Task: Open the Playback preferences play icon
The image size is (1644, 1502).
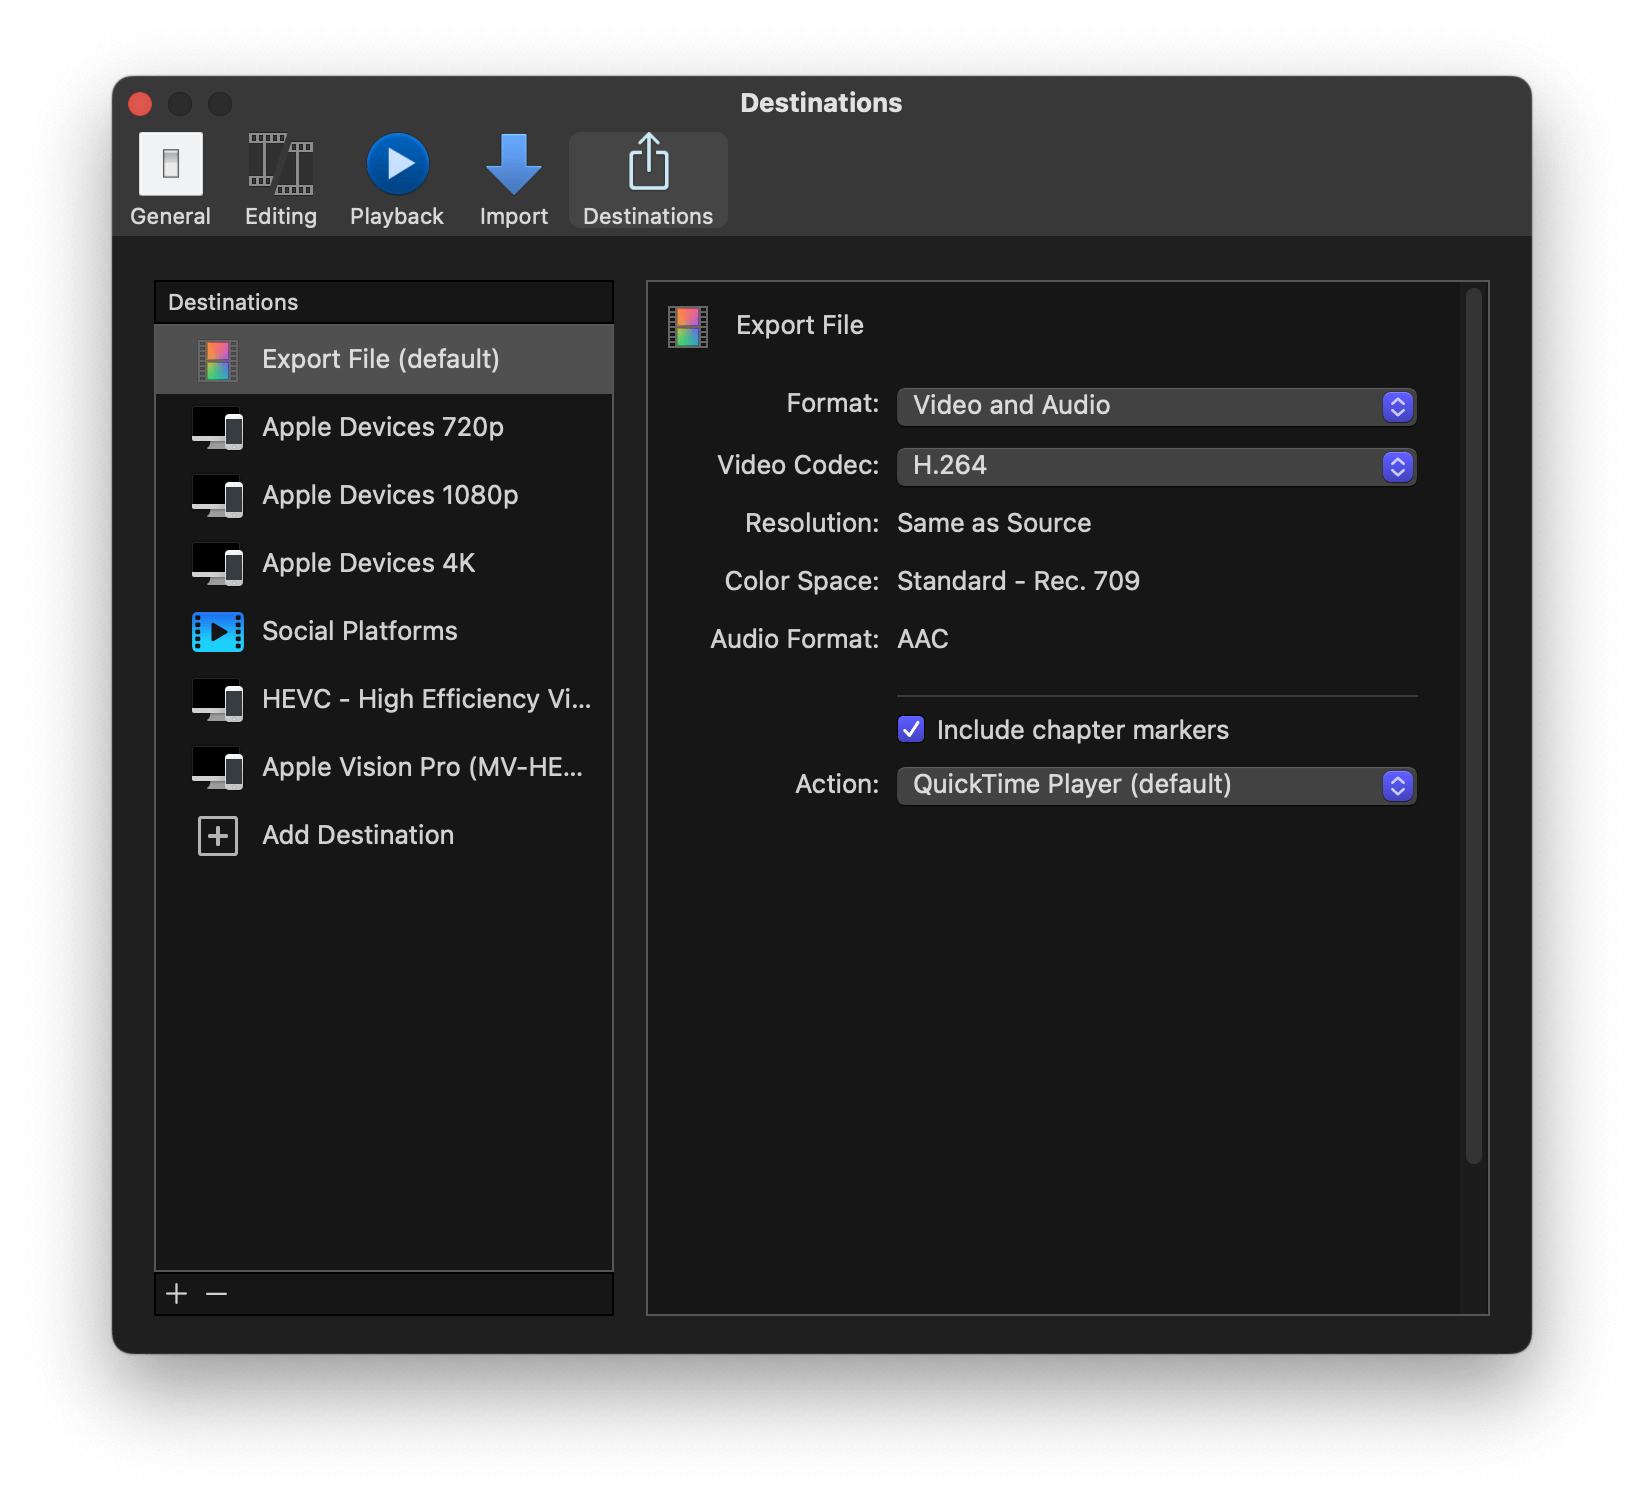Action: point(397,164)
